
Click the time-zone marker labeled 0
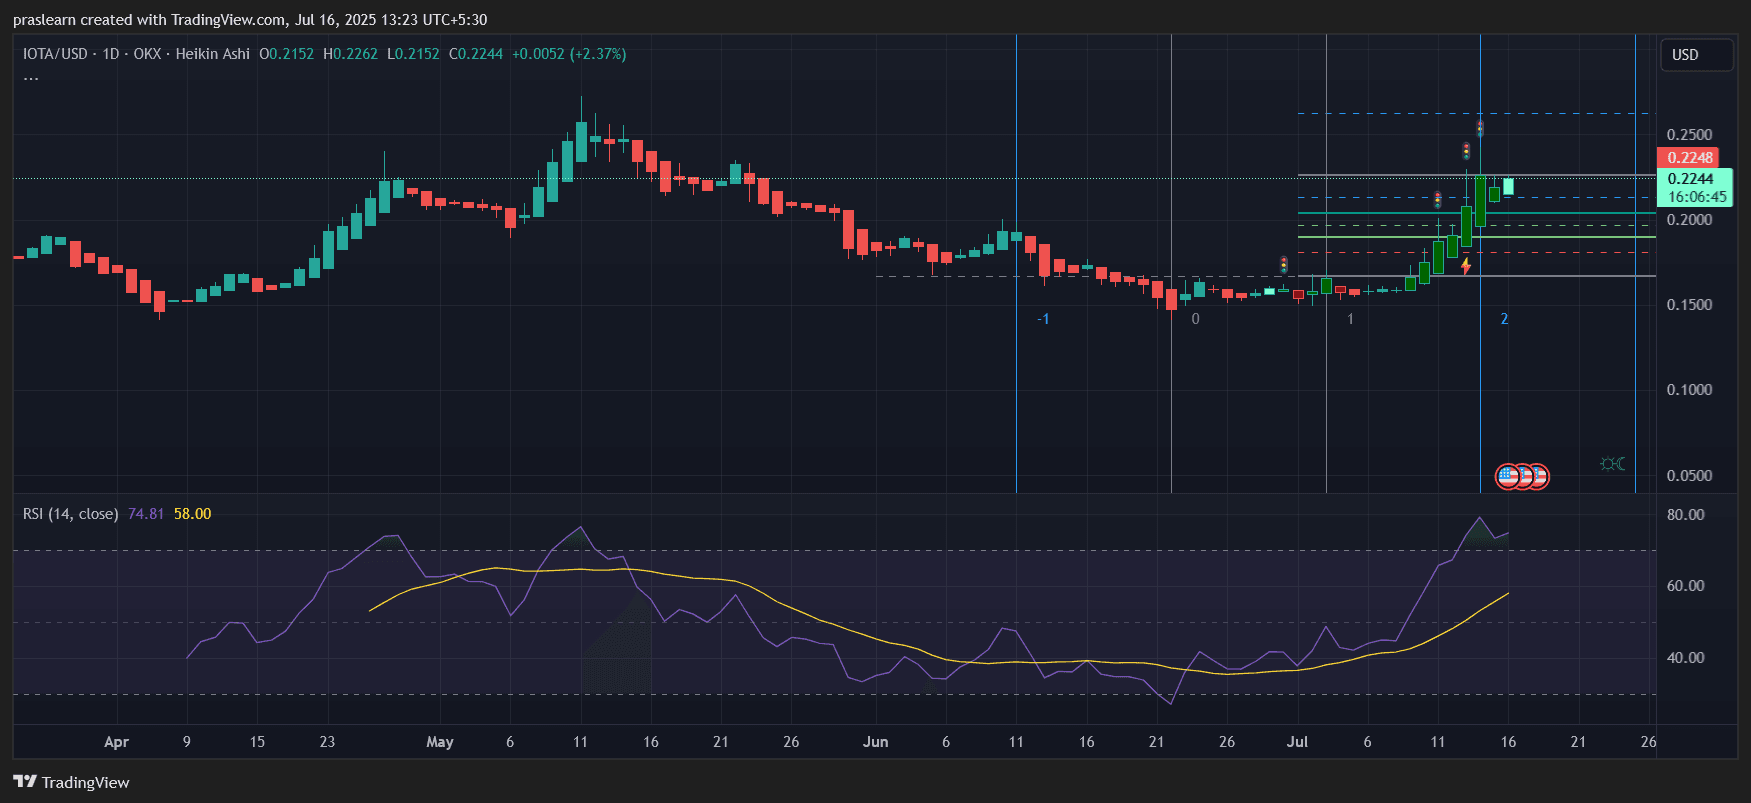point(1195,319)
